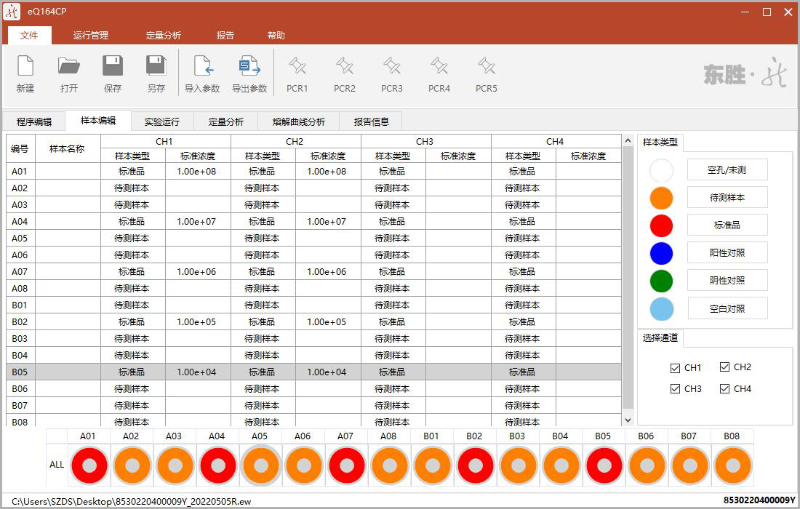Open a file with 打开 icon
Viewport: 800px width, 509px height.
(69, 68)
